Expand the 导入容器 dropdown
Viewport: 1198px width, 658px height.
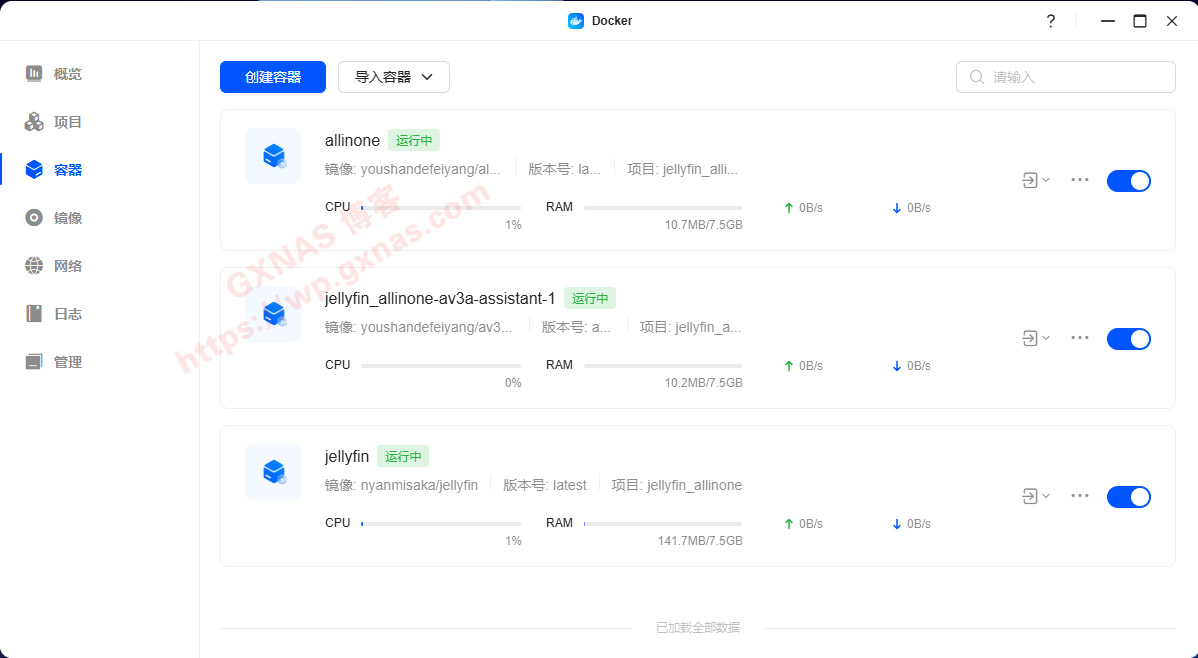pos(393,77)
